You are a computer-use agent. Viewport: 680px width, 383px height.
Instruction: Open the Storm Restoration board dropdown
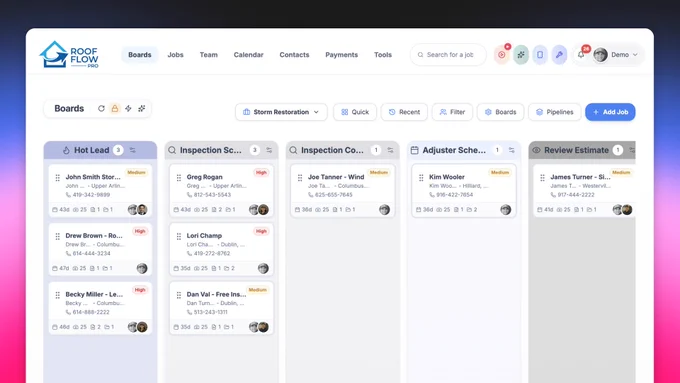pyautogui.click(x=281, y=112)
